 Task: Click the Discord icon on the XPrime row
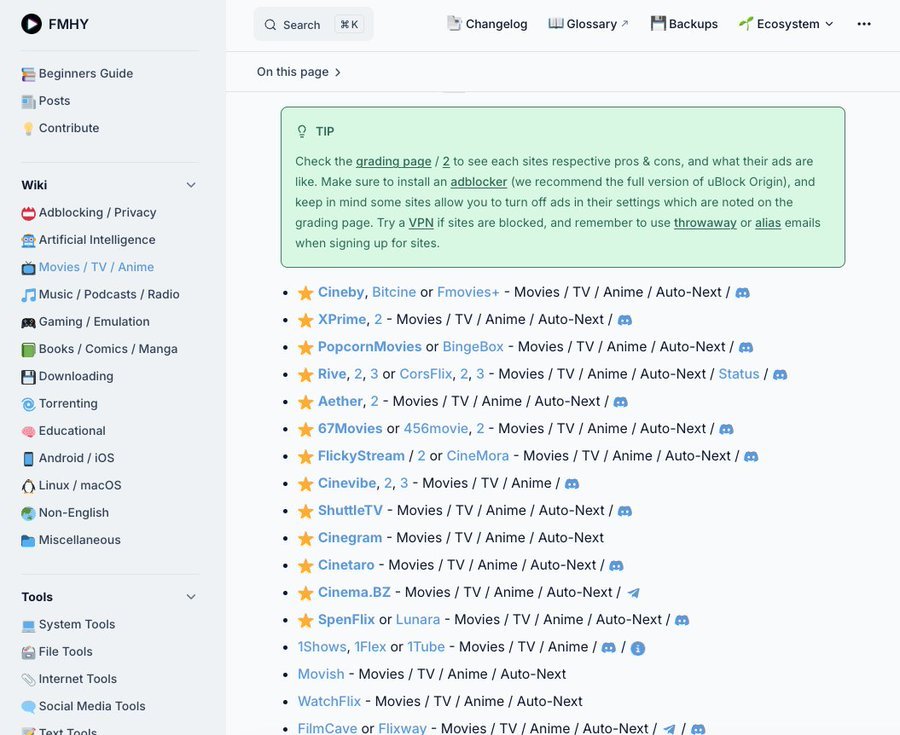pyautogui.click(x=624, y=320)
